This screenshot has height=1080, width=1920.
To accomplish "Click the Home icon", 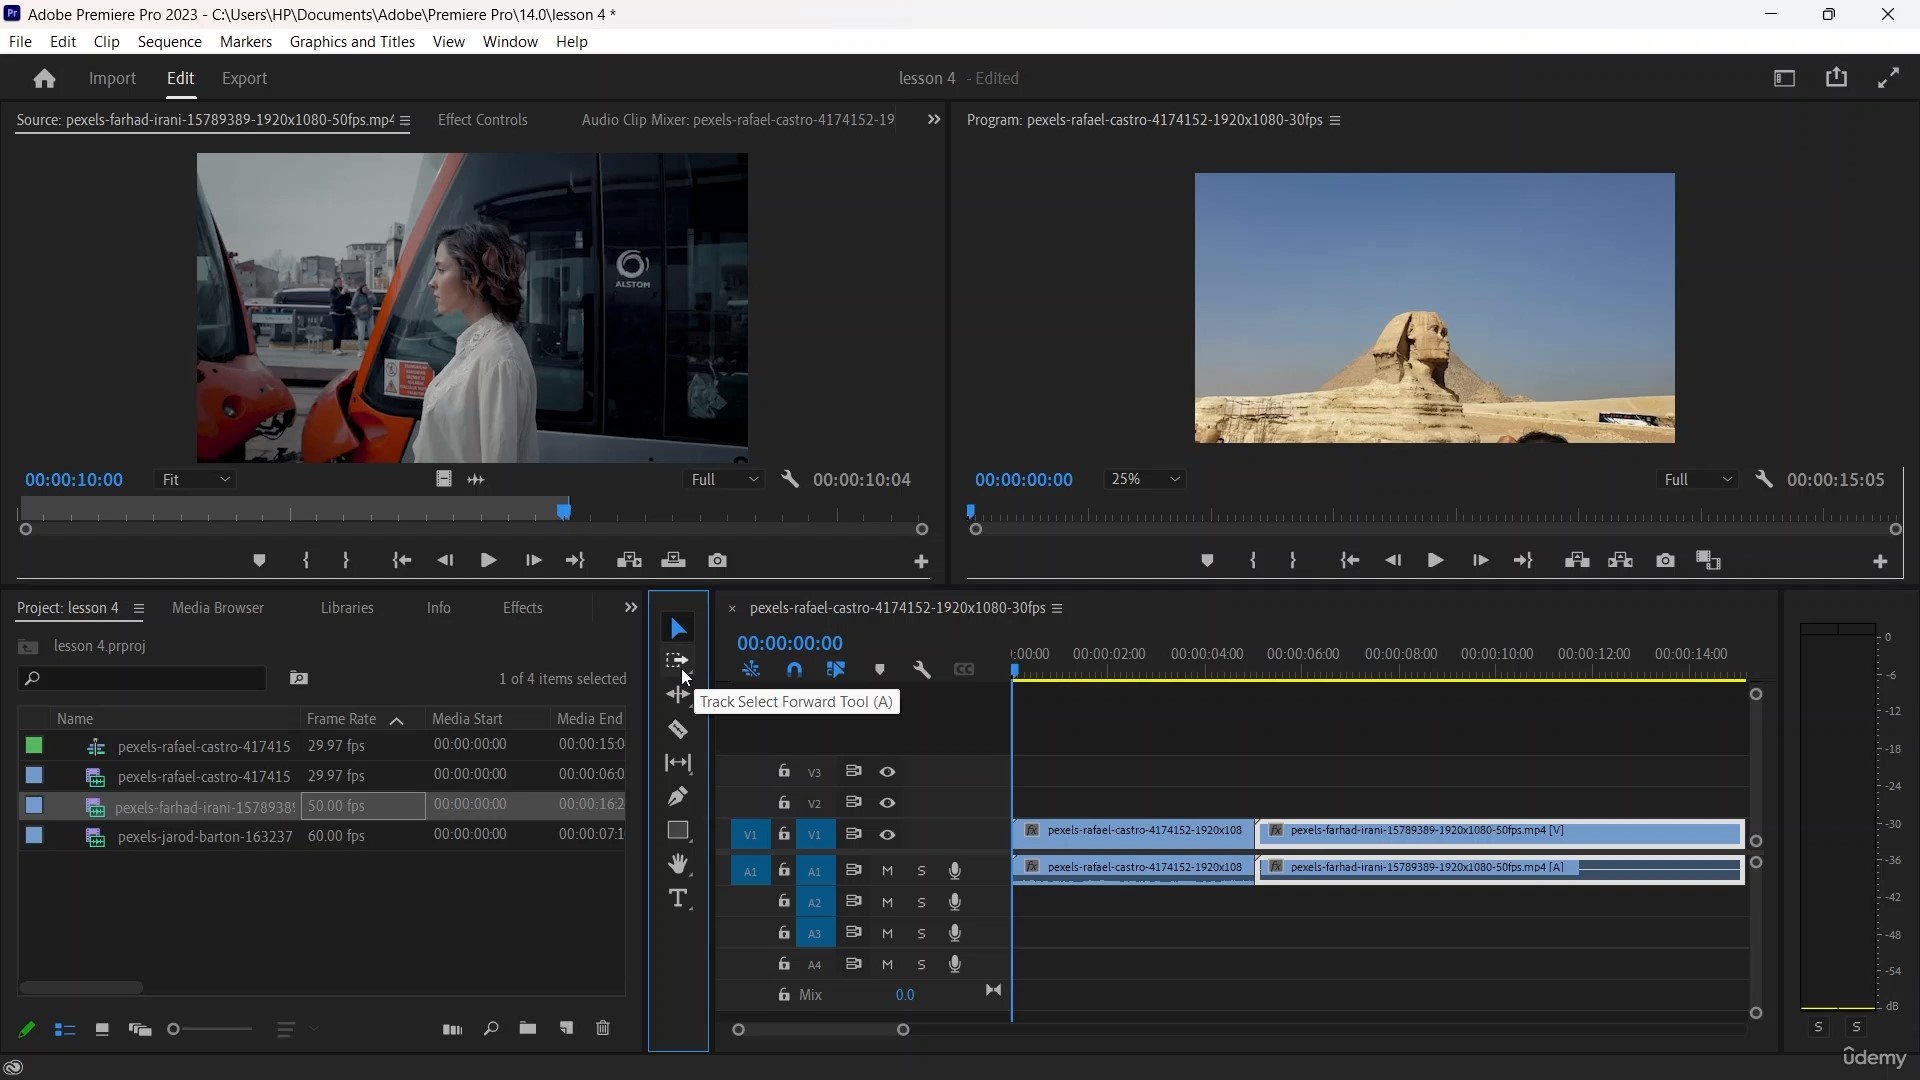I will pos(44,78).
